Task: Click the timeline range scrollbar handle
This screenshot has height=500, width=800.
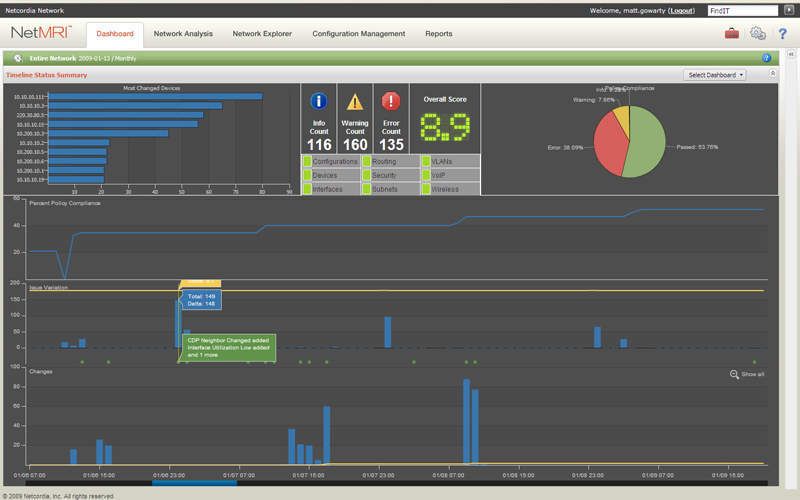Action: click(194, 483)
